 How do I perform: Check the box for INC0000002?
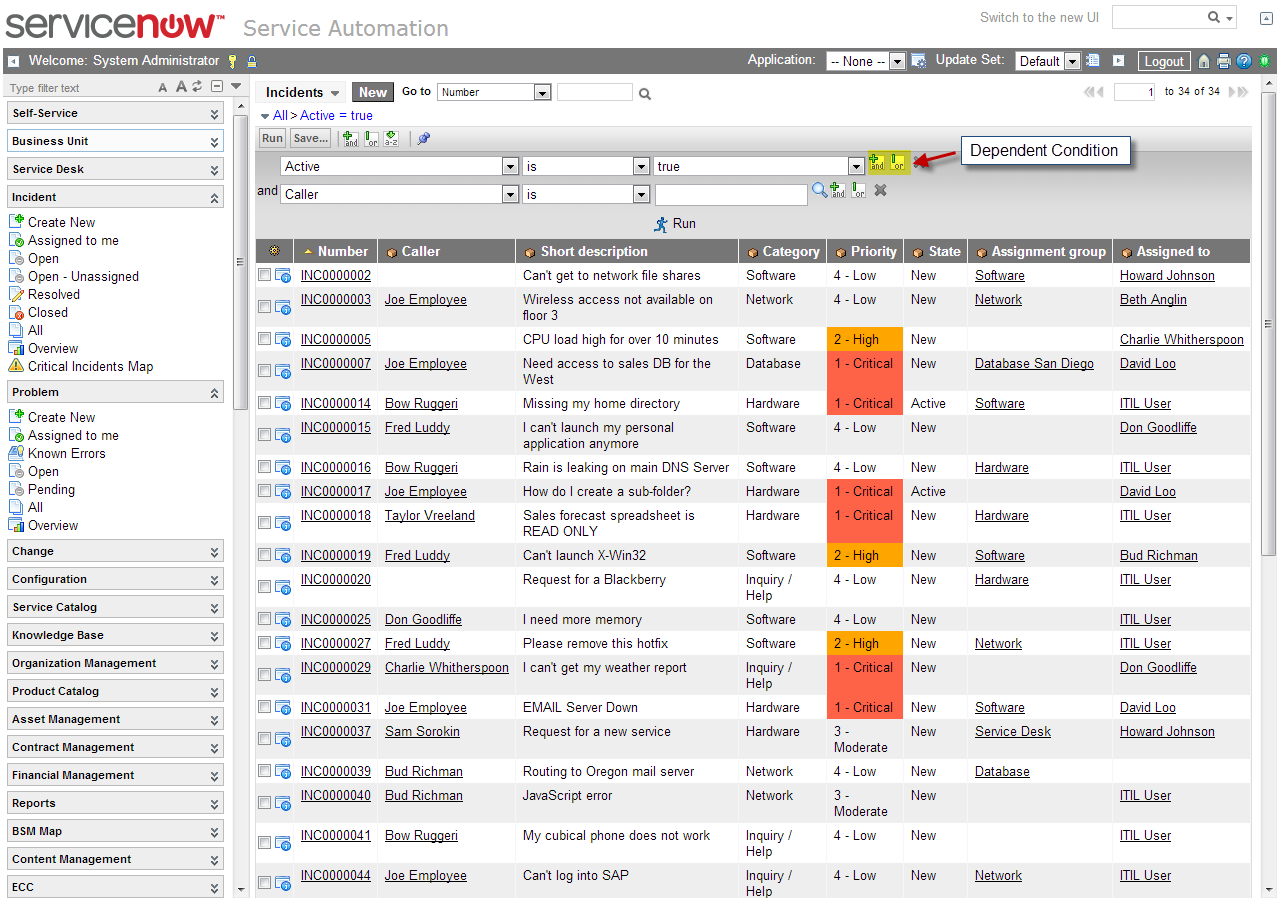point(265,275)
